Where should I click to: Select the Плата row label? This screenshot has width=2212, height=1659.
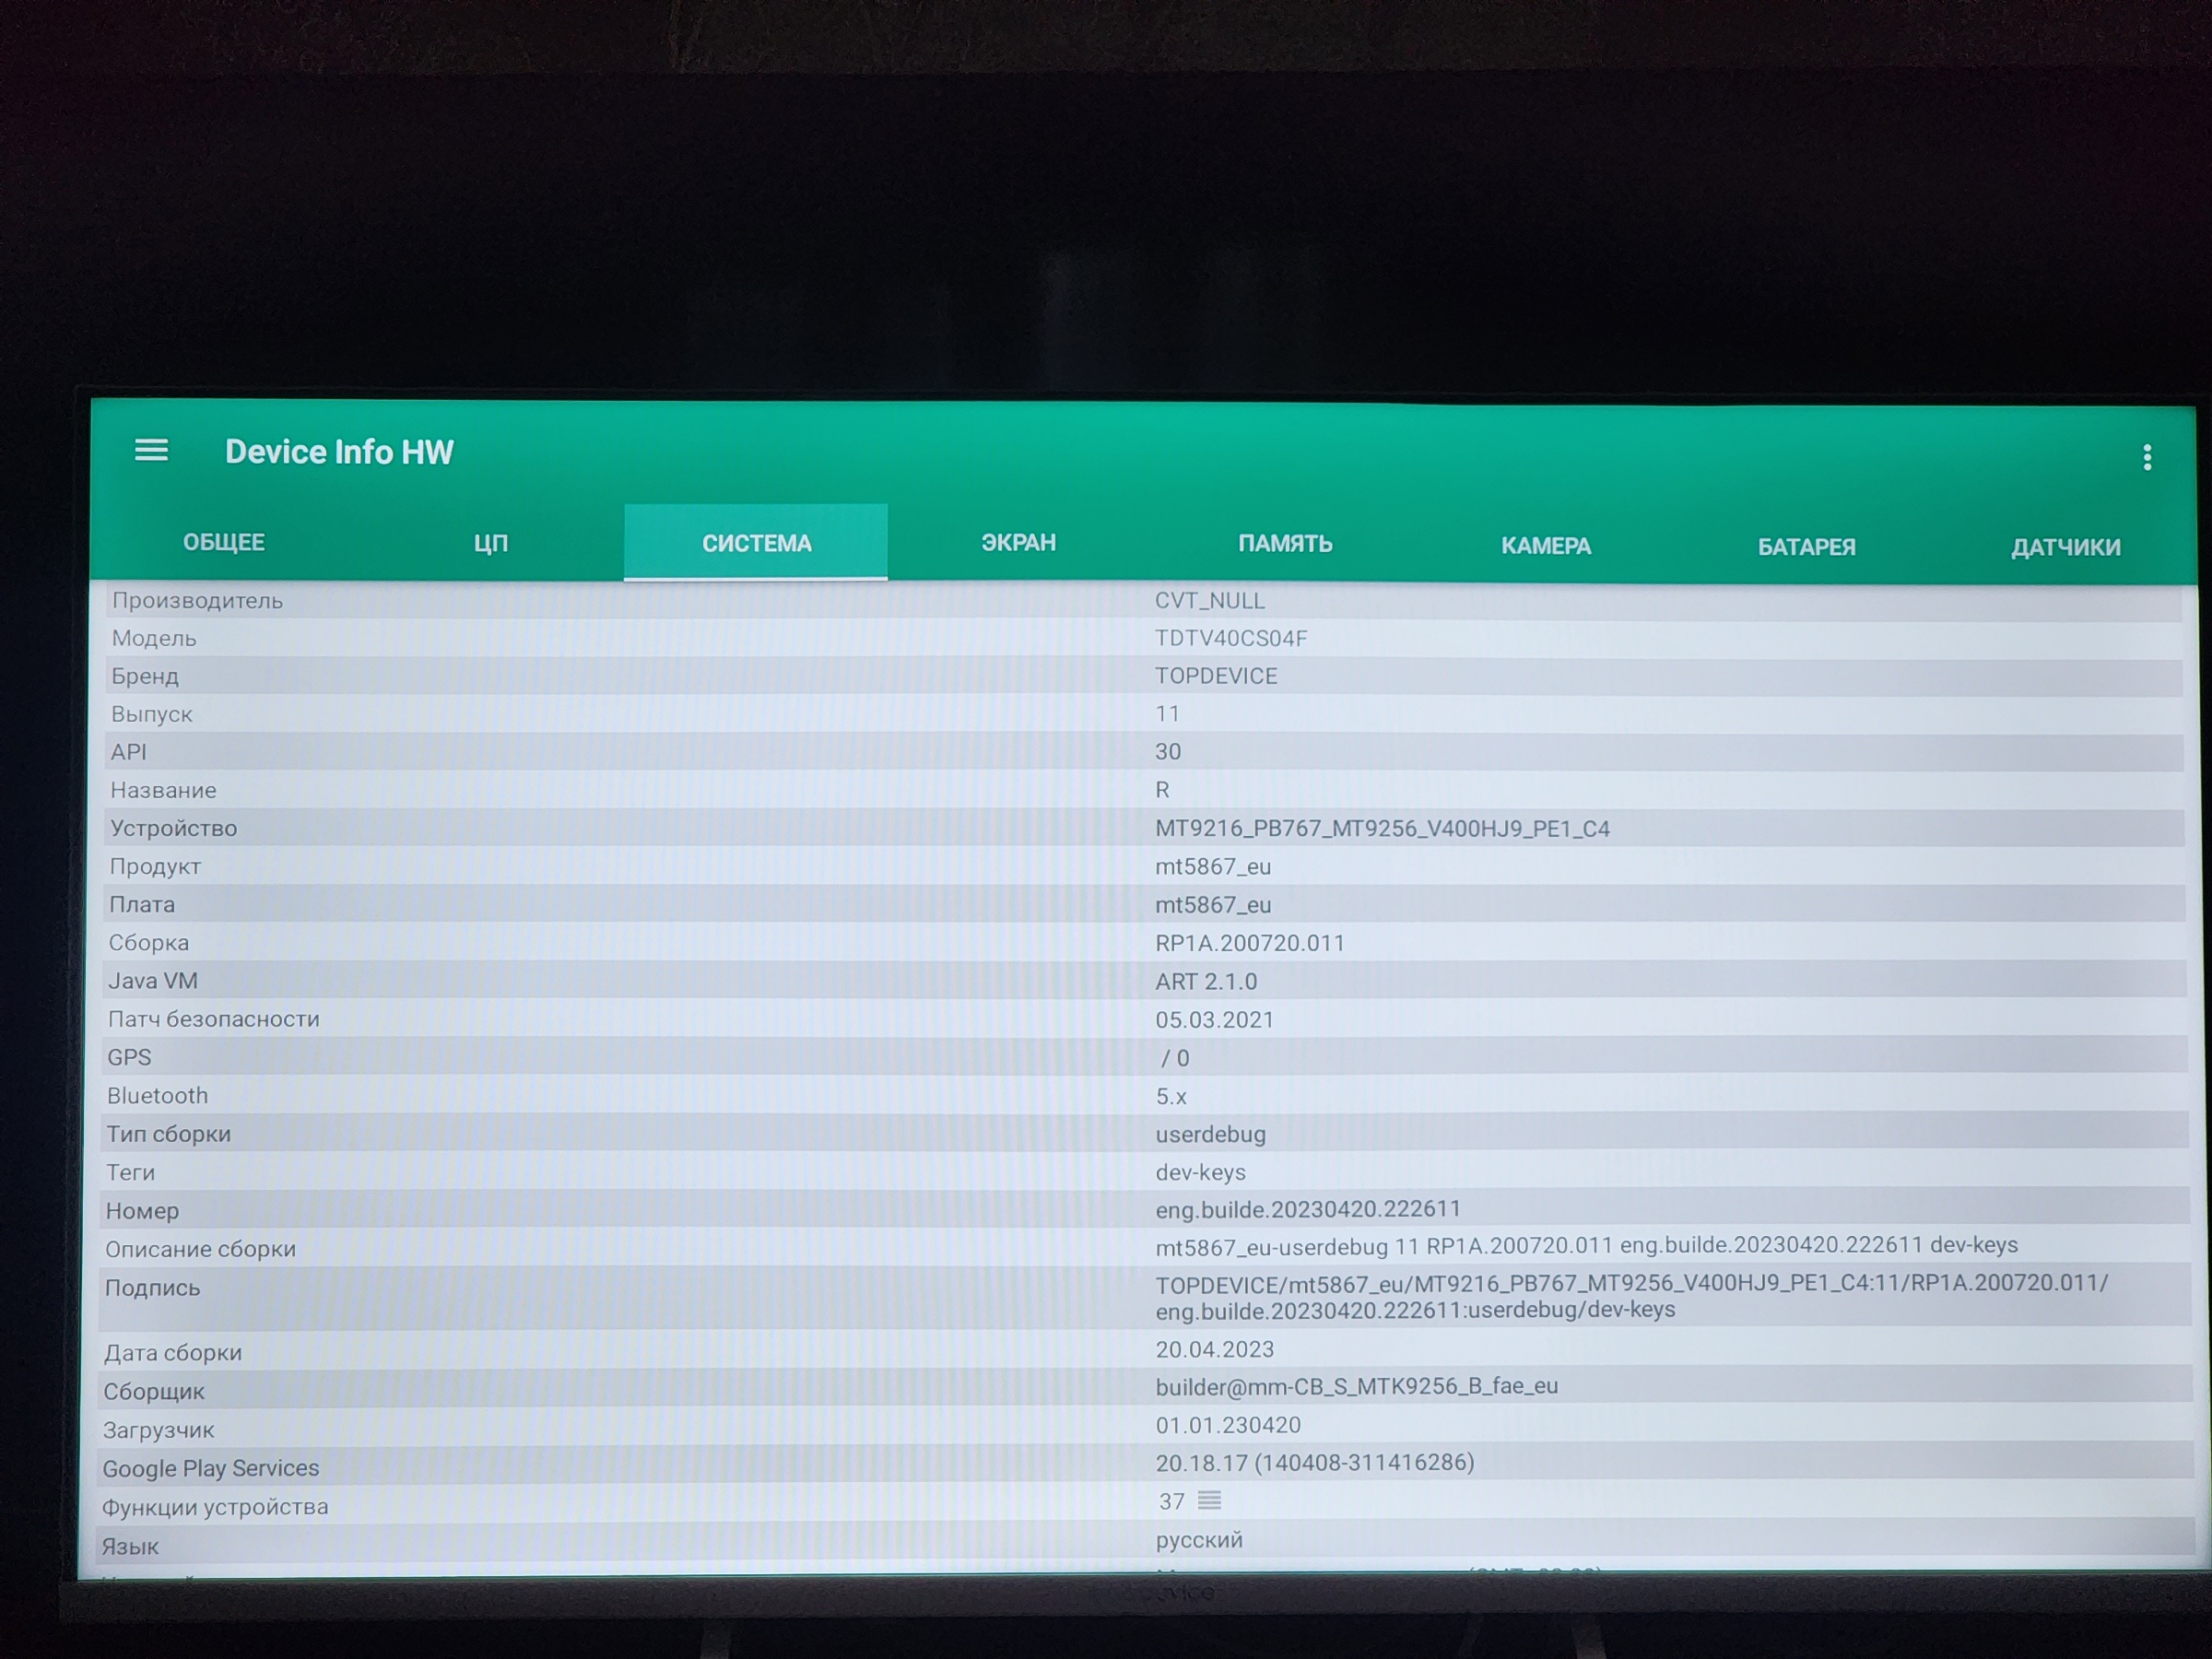(x=142, y=905)
